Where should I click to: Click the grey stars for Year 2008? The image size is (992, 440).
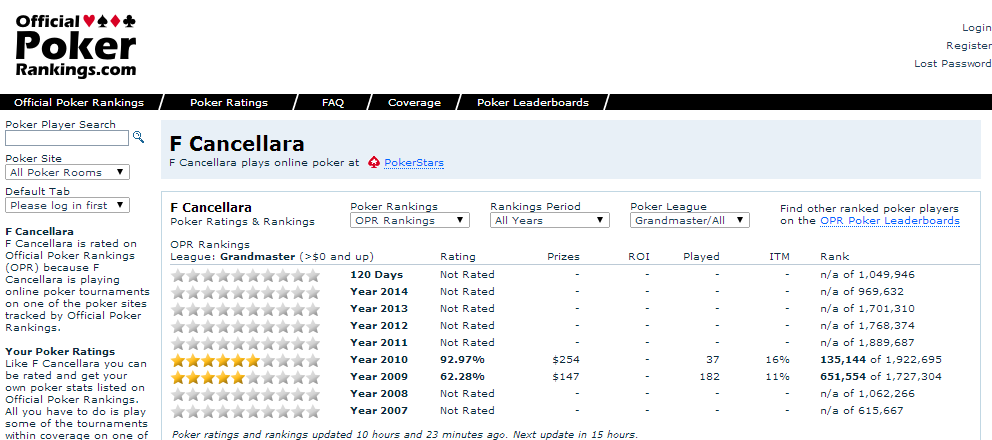246,394
